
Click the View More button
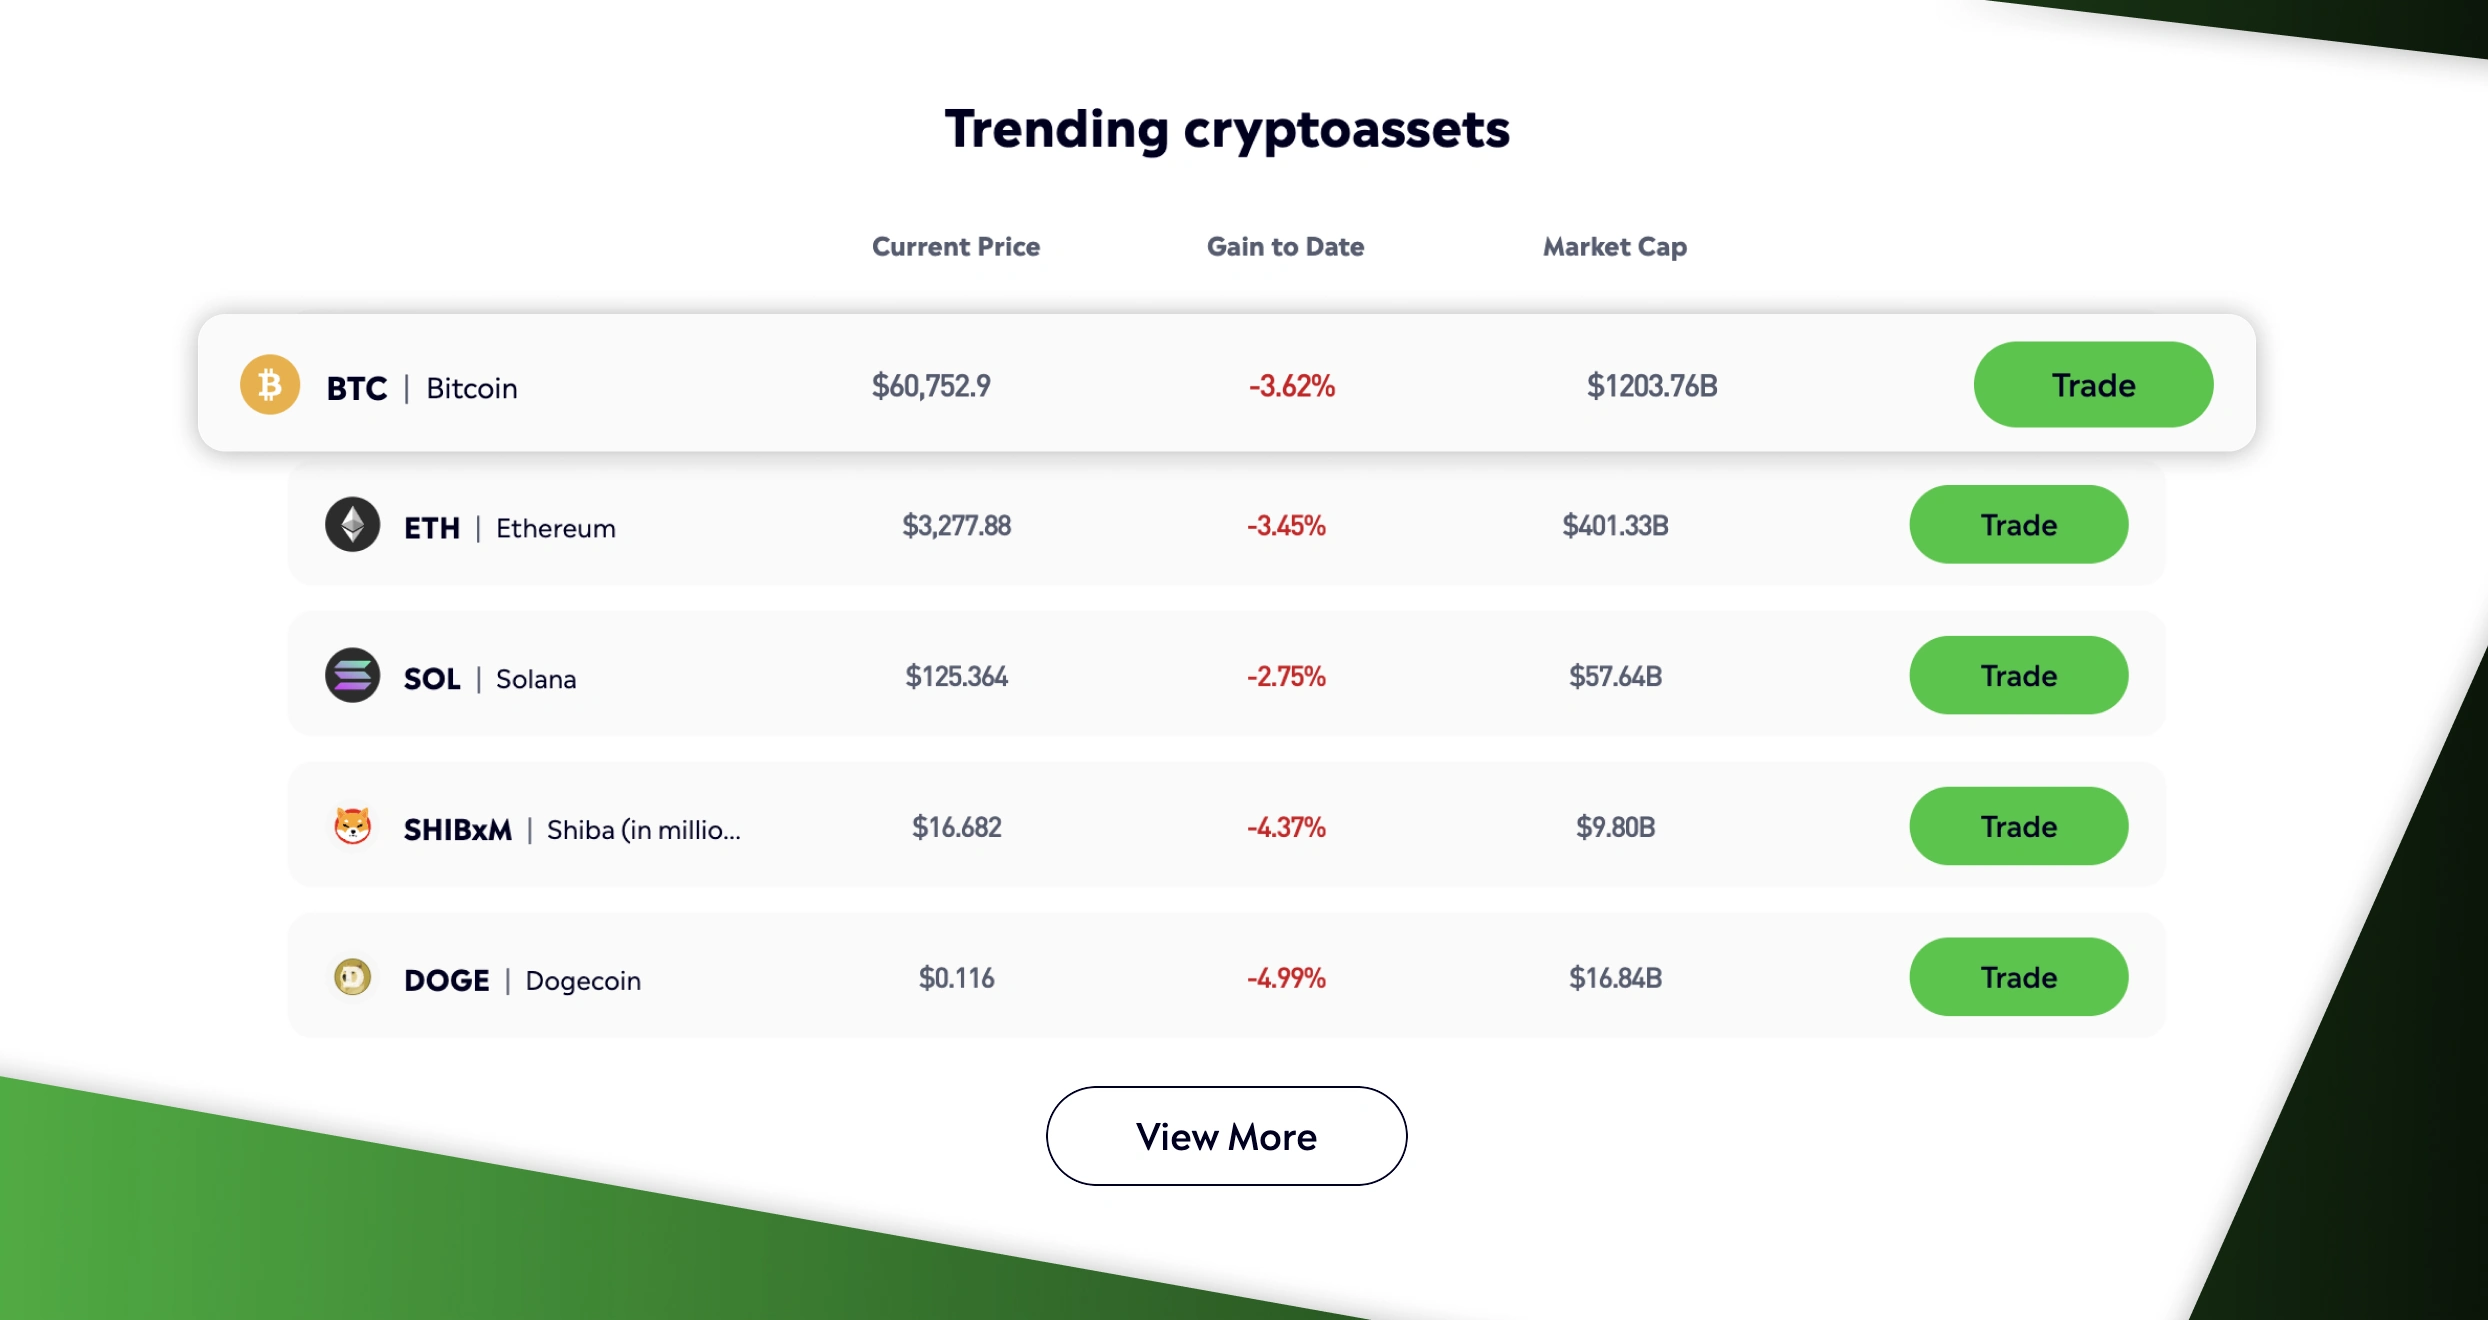click(1226, 1136)
